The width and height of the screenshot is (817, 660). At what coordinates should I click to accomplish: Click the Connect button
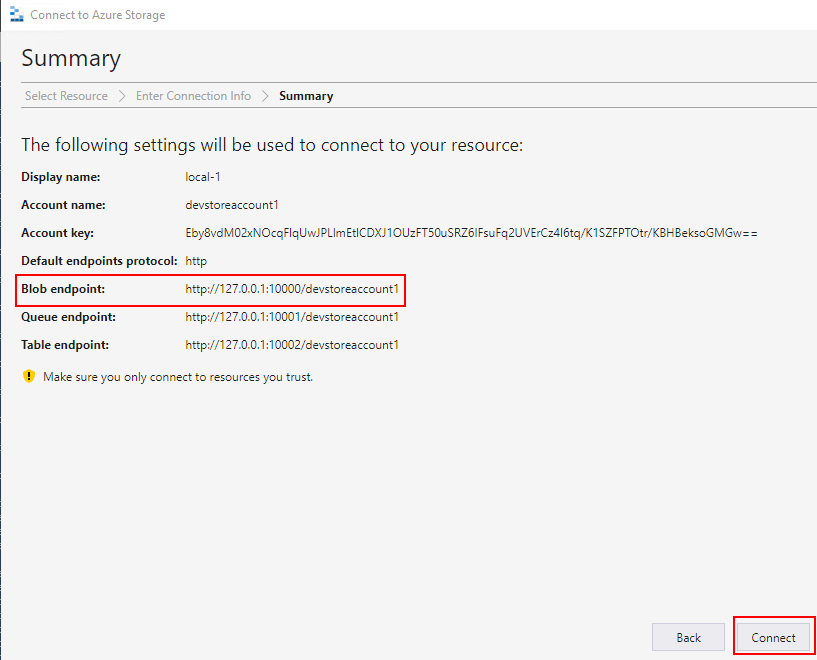(774, 637)
